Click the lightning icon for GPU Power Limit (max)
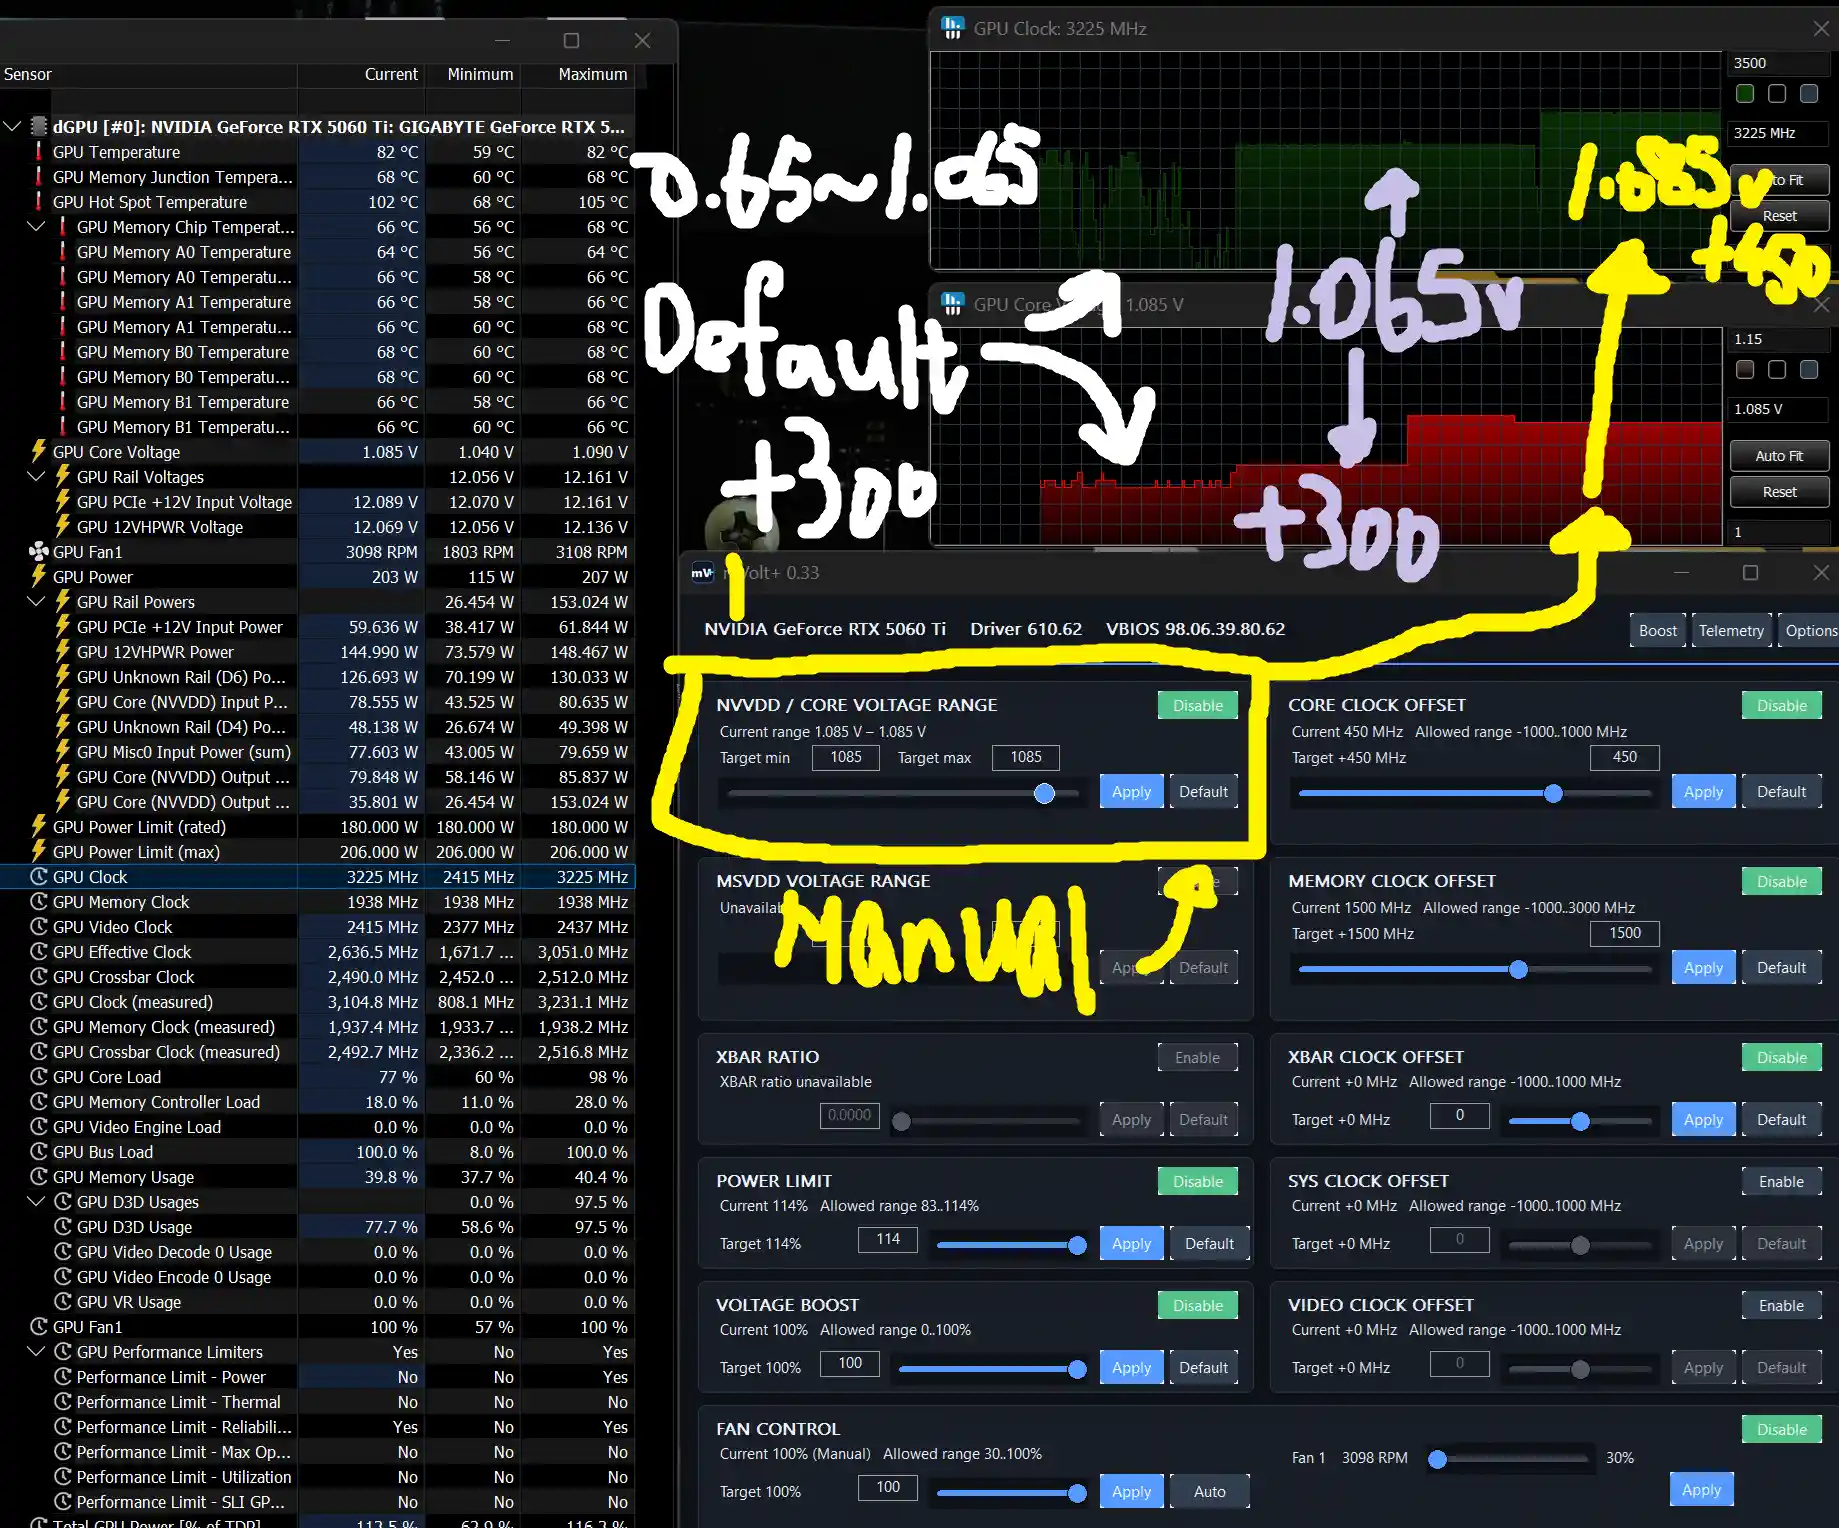This screenshot has width=1839, height=1528. click(x=39, y=852)
